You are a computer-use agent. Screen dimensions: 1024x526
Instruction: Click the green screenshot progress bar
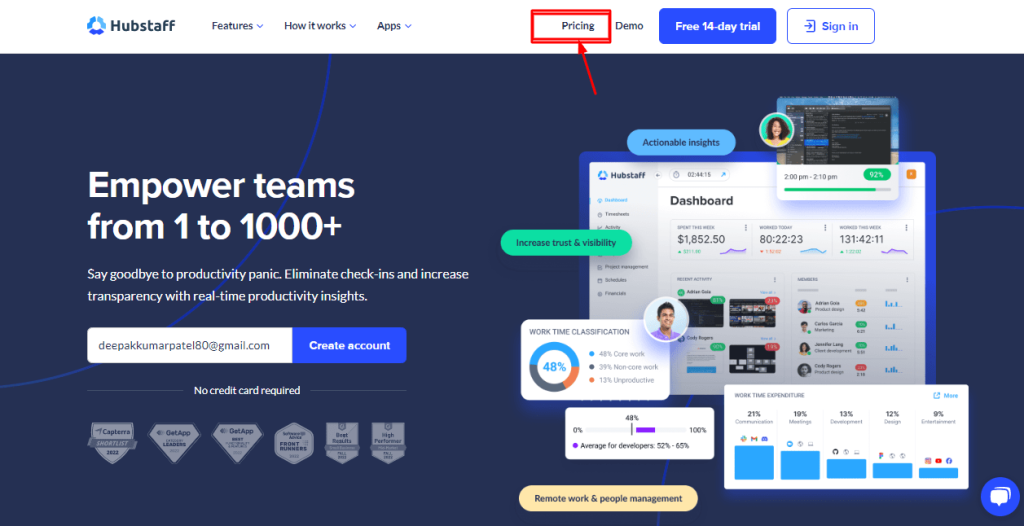tap(837, 189)
